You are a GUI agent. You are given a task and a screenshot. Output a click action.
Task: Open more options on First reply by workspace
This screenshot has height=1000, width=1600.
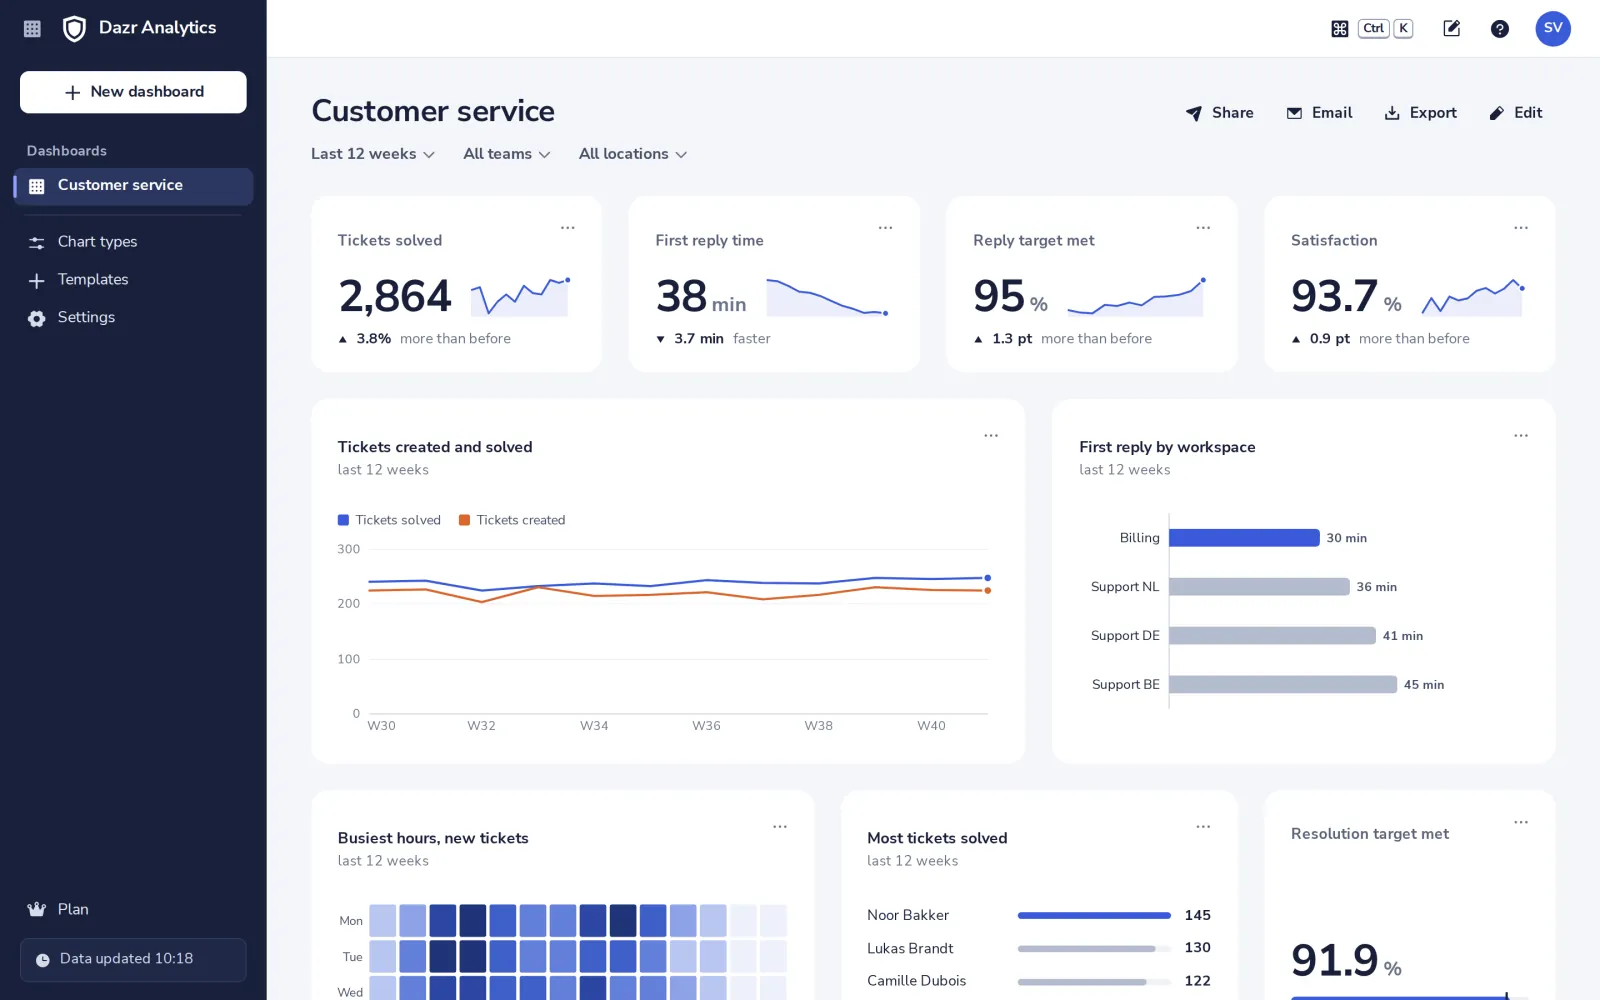[x=1521, y=436]
